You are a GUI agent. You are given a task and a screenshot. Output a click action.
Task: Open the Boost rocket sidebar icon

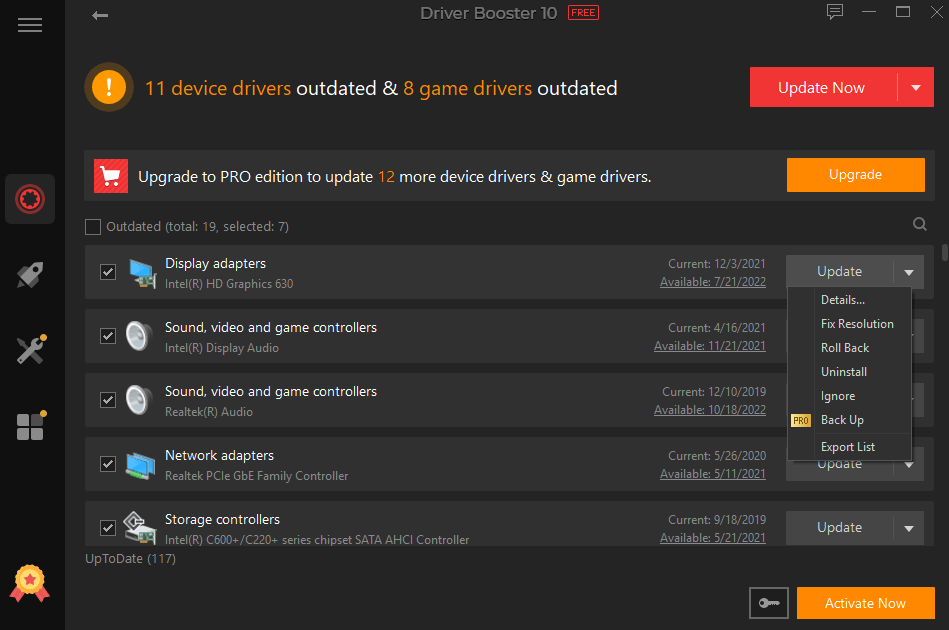[30, 275]
